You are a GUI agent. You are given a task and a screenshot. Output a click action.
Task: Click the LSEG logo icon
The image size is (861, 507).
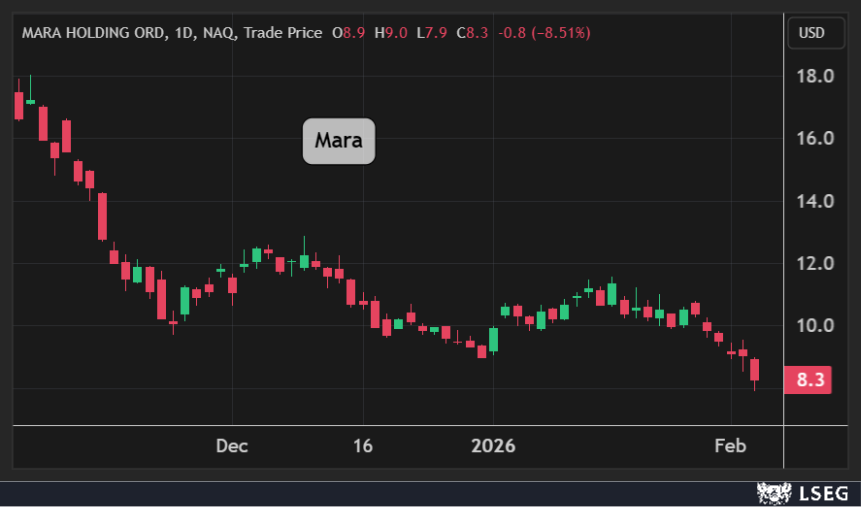pos(774,493)
